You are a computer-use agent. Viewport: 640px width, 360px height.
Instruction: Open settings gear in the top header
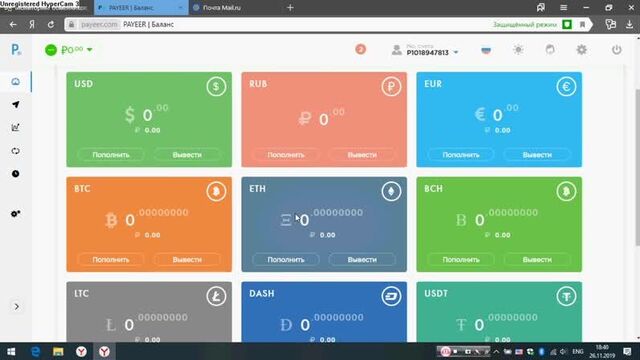point(582,50)
